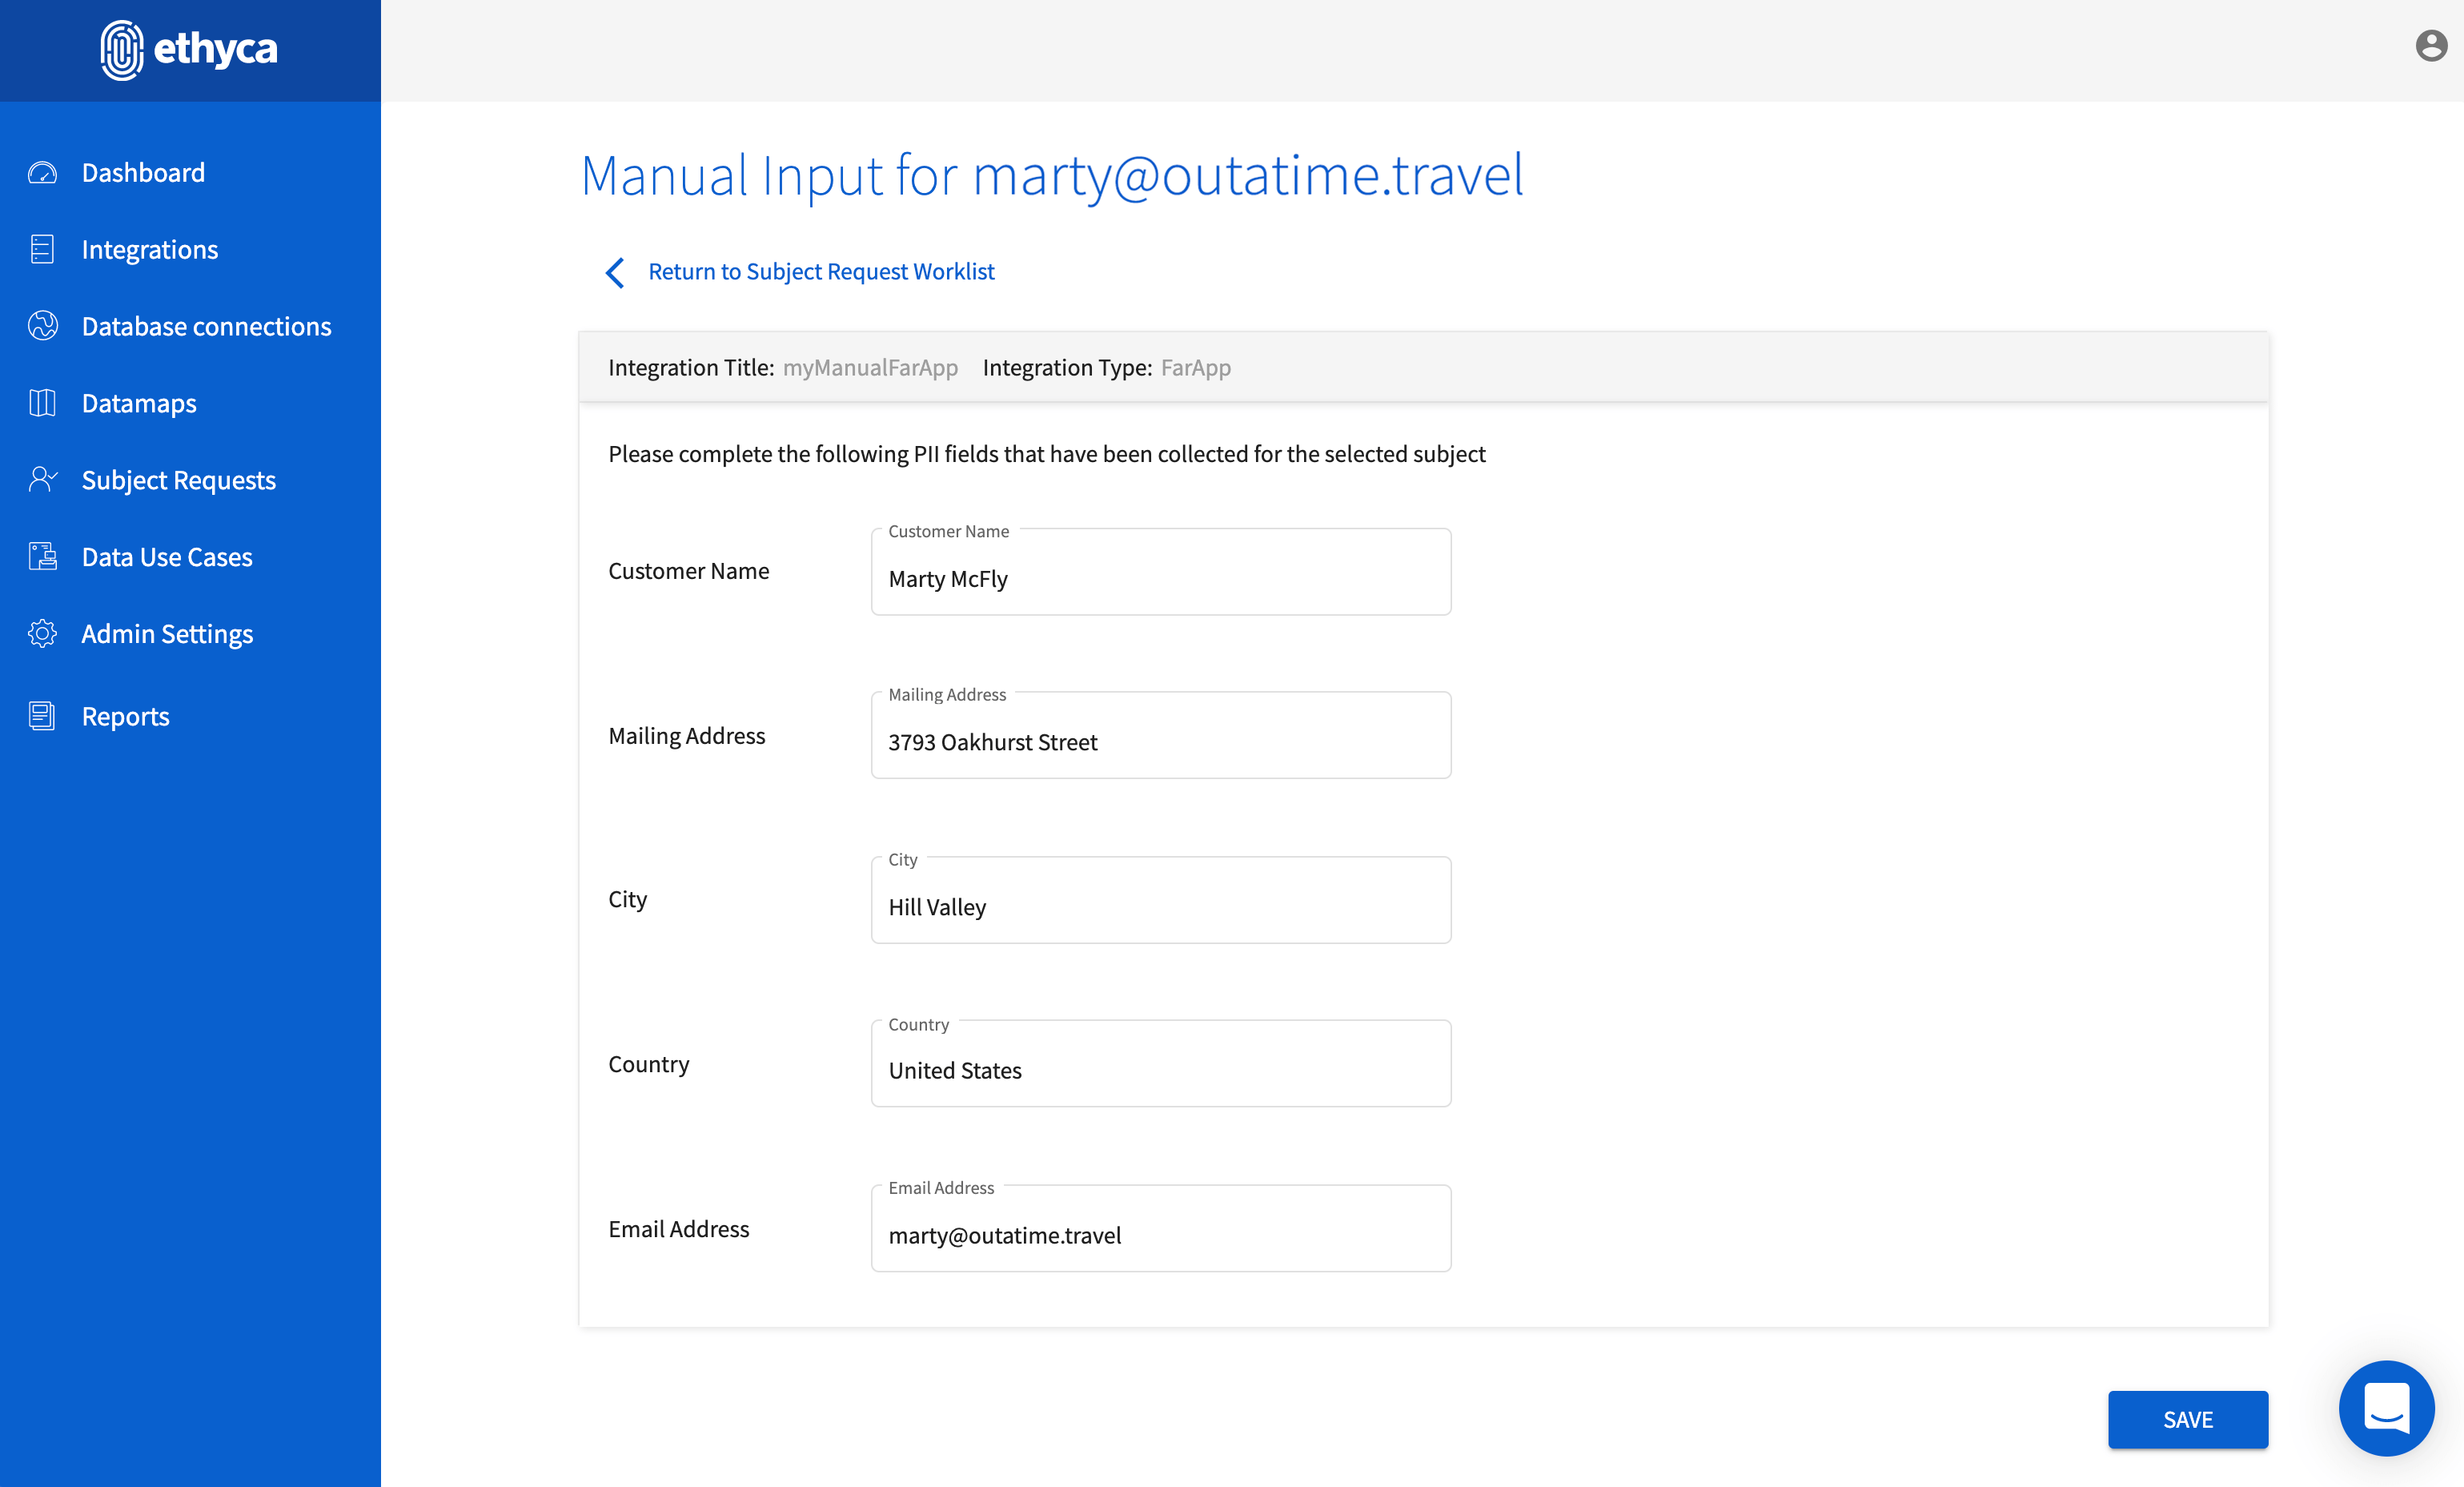
Task: Click the Email Address input field
Action: [1161, 1228]
